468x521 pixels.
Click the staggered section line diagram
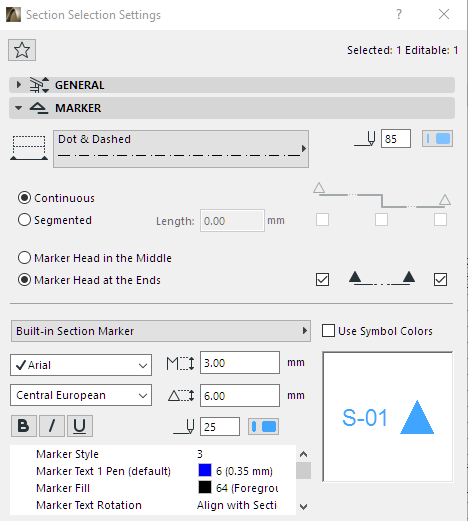pos(382,196)
